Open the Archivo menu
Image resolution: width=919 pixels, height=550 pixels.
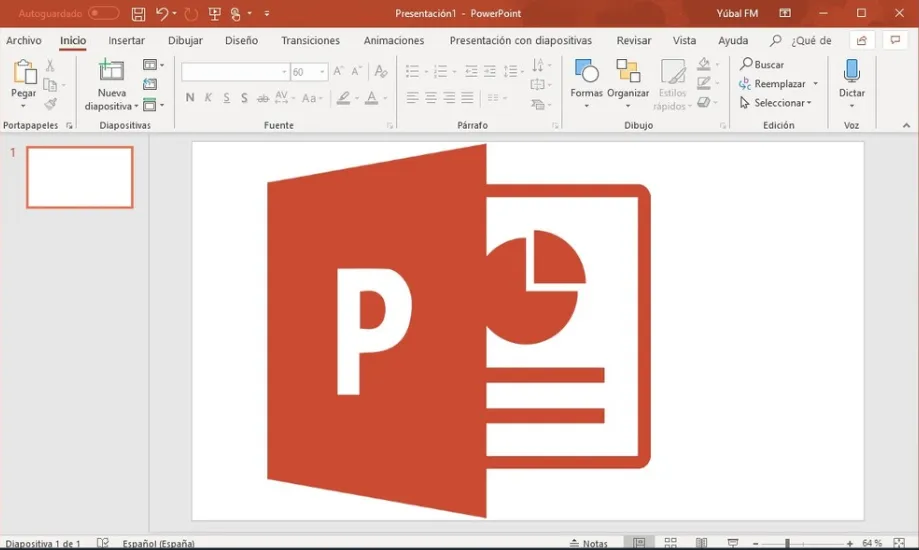point(24,40)
